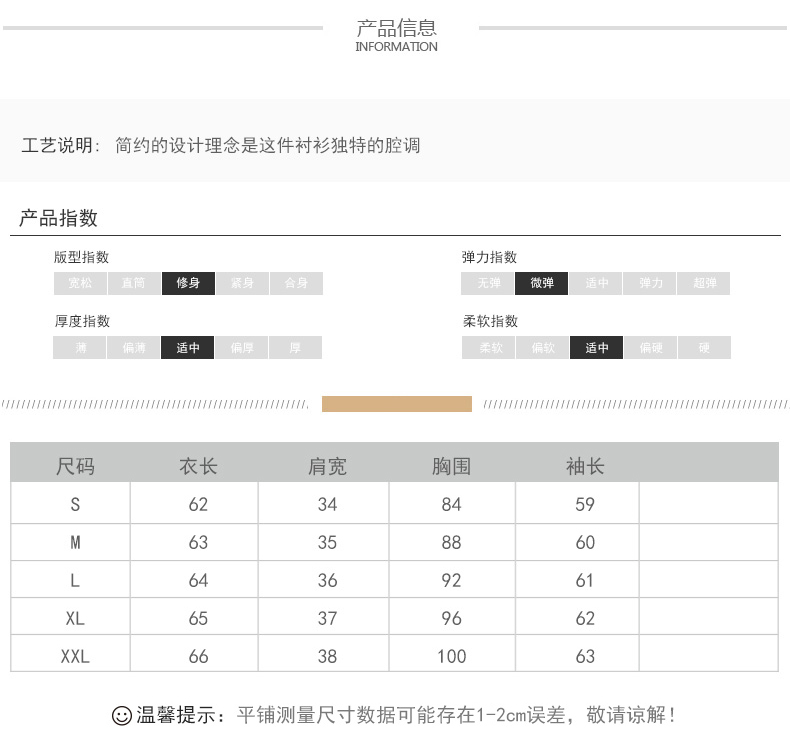Screen dimensions: 790x751
Task: Click the 尺码 column header
Action: click(75, 466)
